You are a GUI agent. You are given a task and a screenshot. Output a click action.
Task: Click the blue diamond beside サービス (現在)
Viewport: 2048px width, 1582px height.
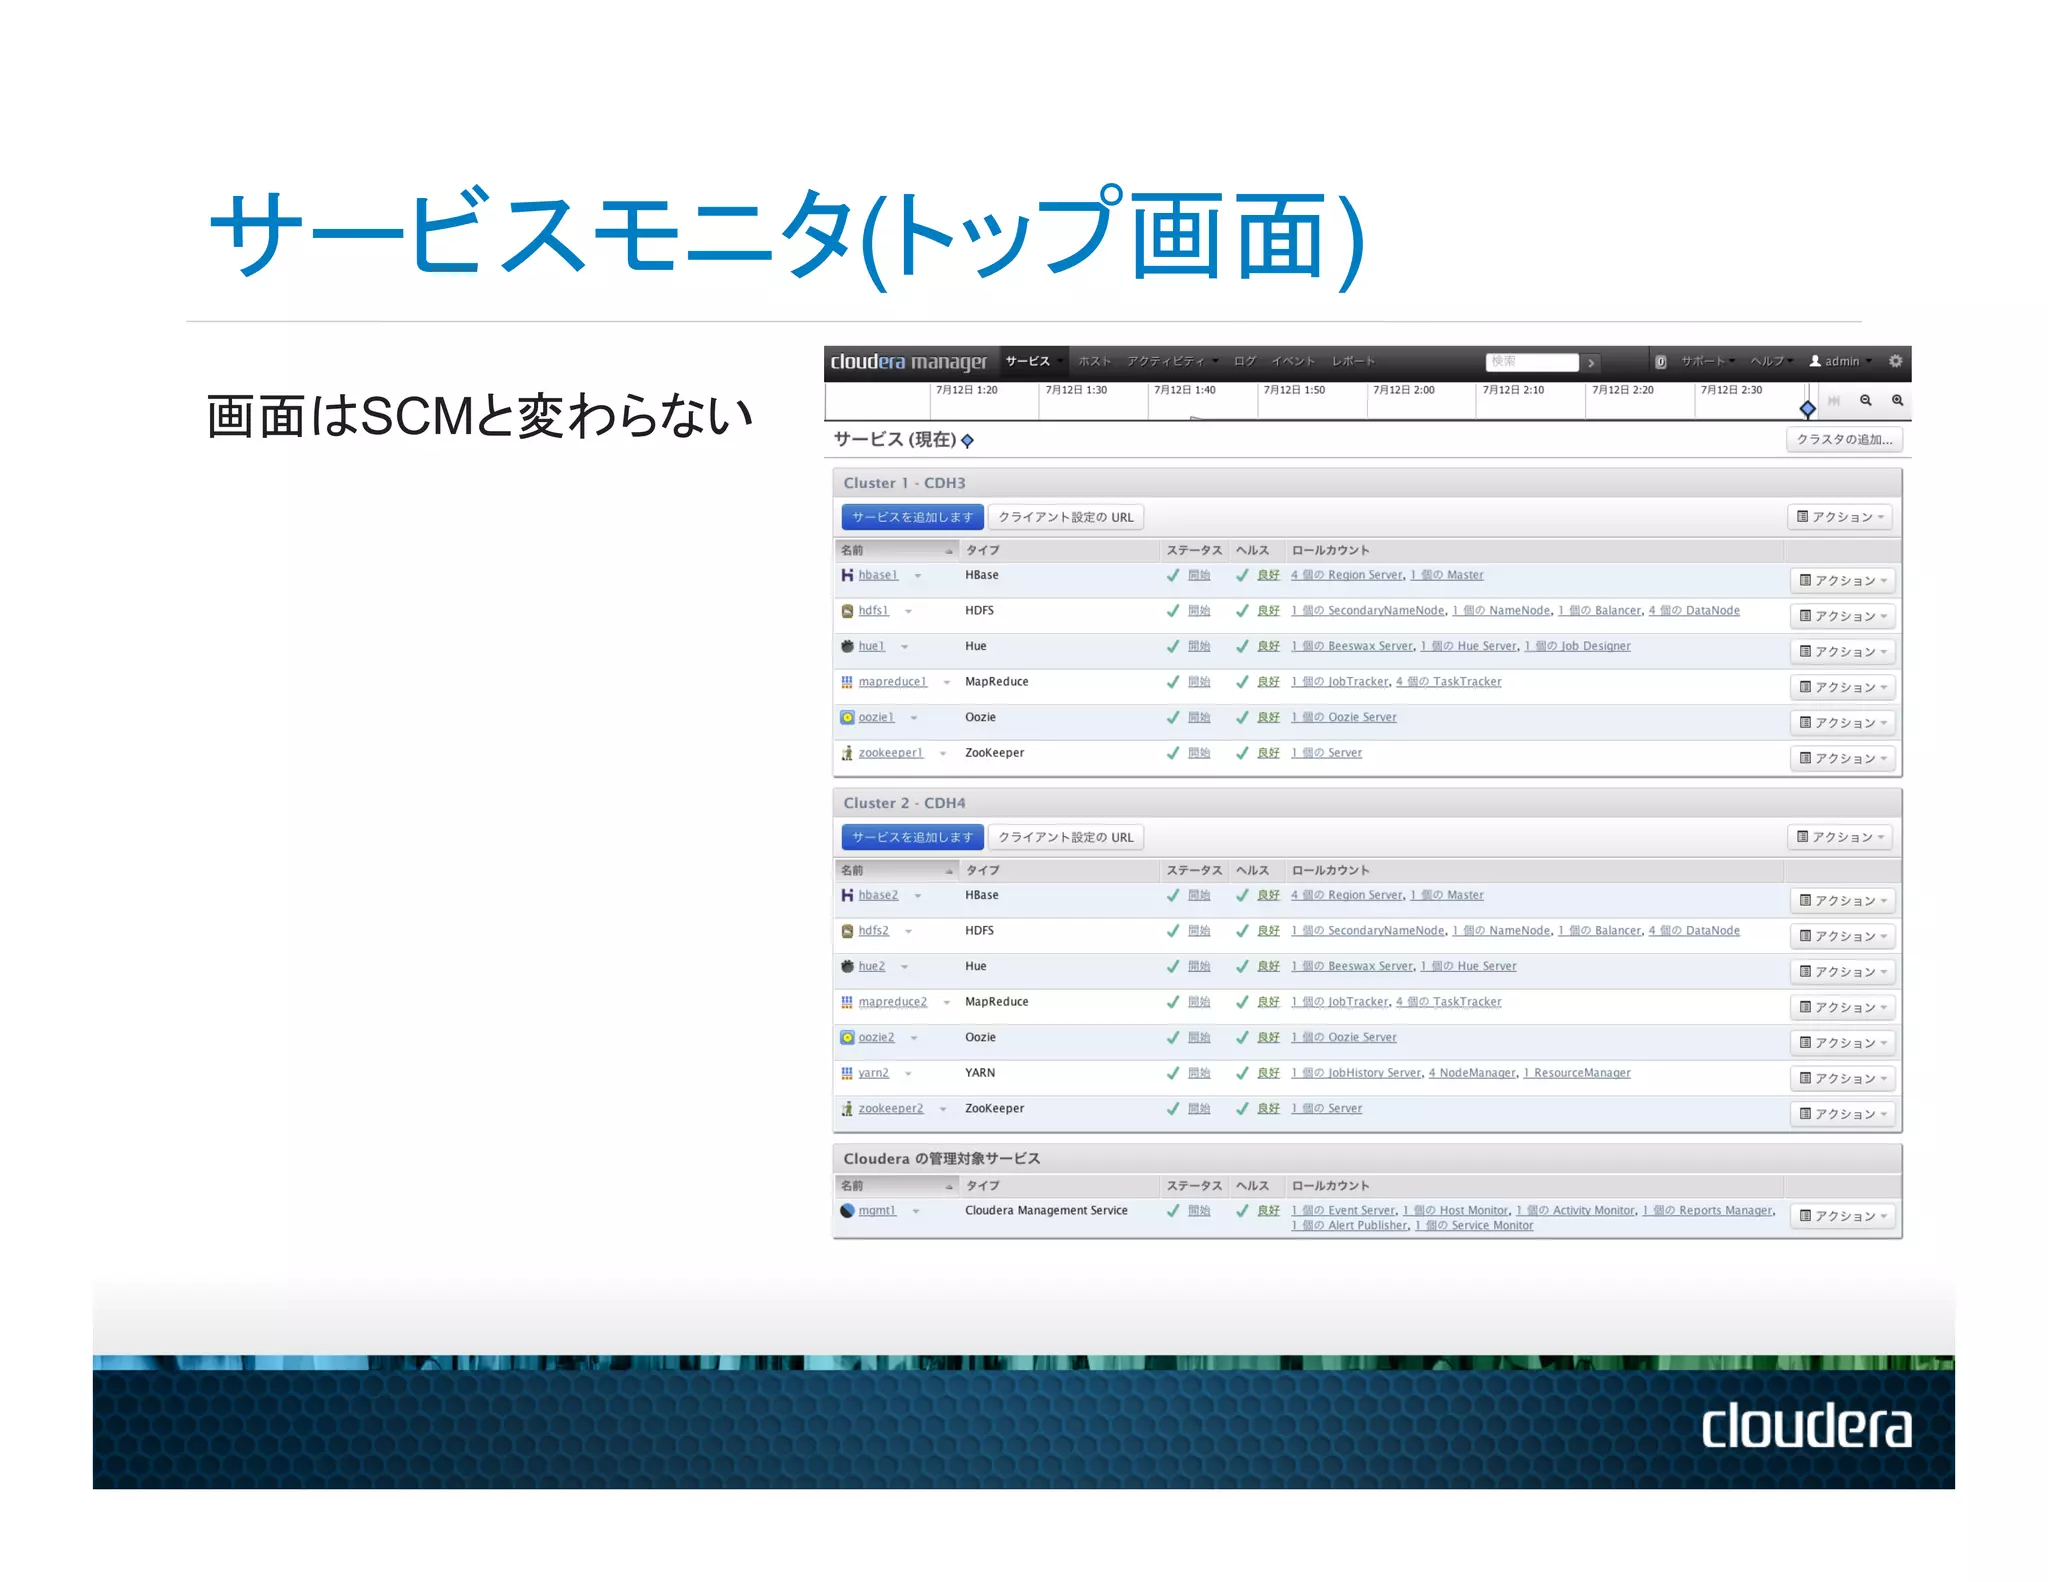[x=967, y=441]
